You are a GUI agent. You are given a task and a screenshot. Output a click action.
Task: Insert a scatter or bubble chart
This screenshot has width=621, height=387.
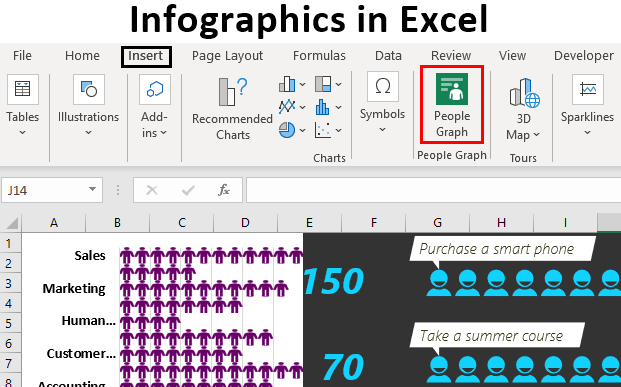point(323,130)
